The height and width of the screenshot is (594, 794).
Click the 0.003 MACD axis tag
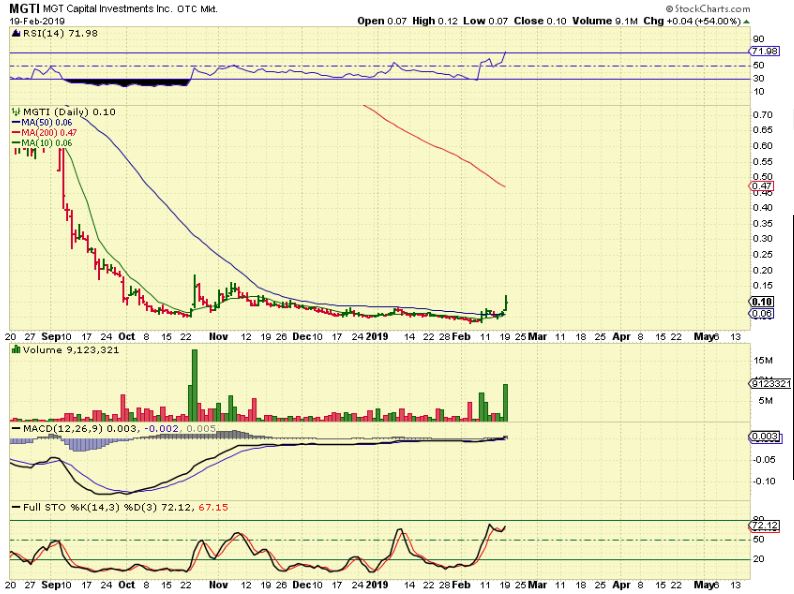[763, 437]
